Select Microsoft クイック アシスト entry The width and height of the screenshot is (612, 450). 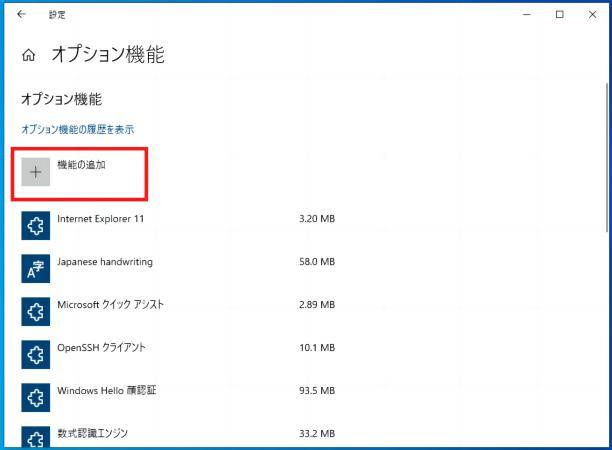[110, 304]
